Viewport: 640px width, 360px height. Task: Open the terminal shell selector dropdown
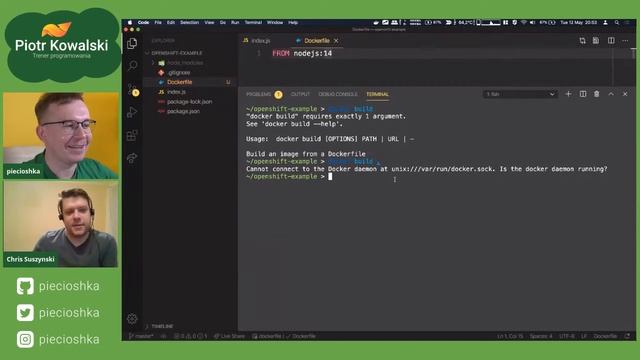tap(520, 94)
